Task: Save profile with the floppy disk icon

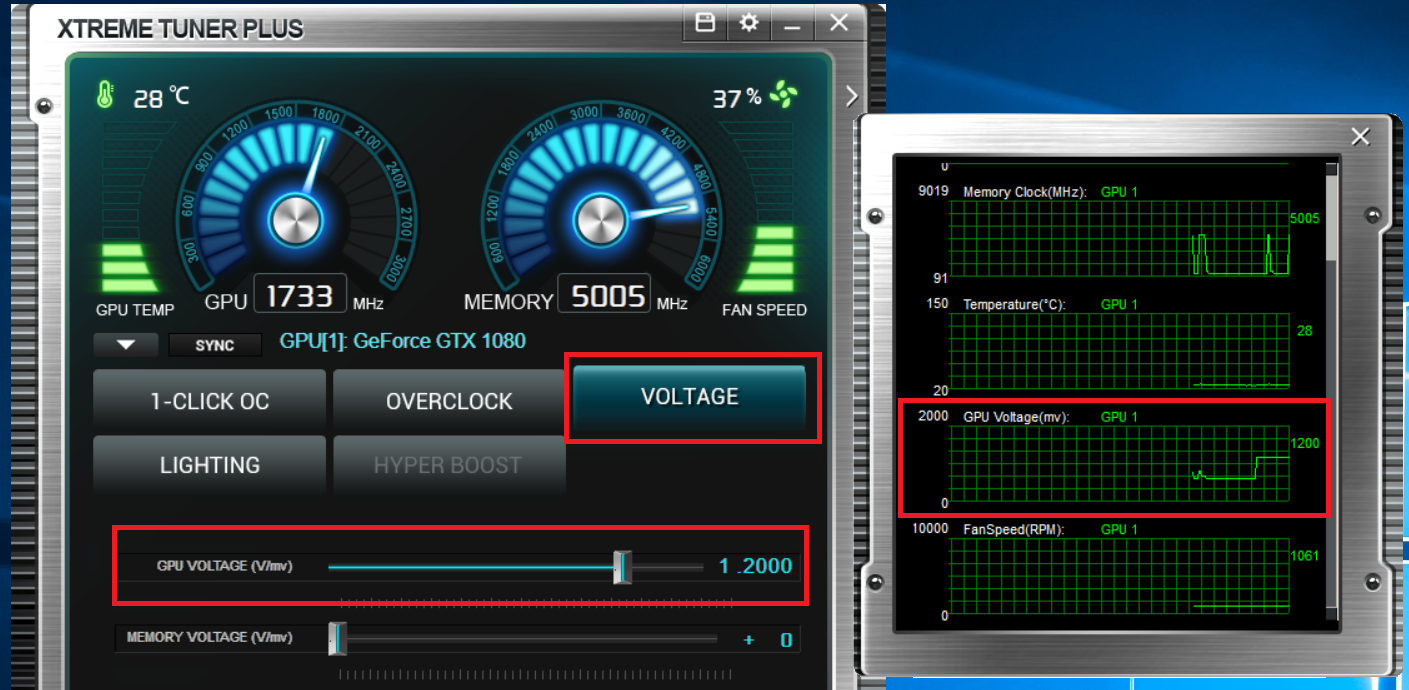Action: tap(705, 22)
